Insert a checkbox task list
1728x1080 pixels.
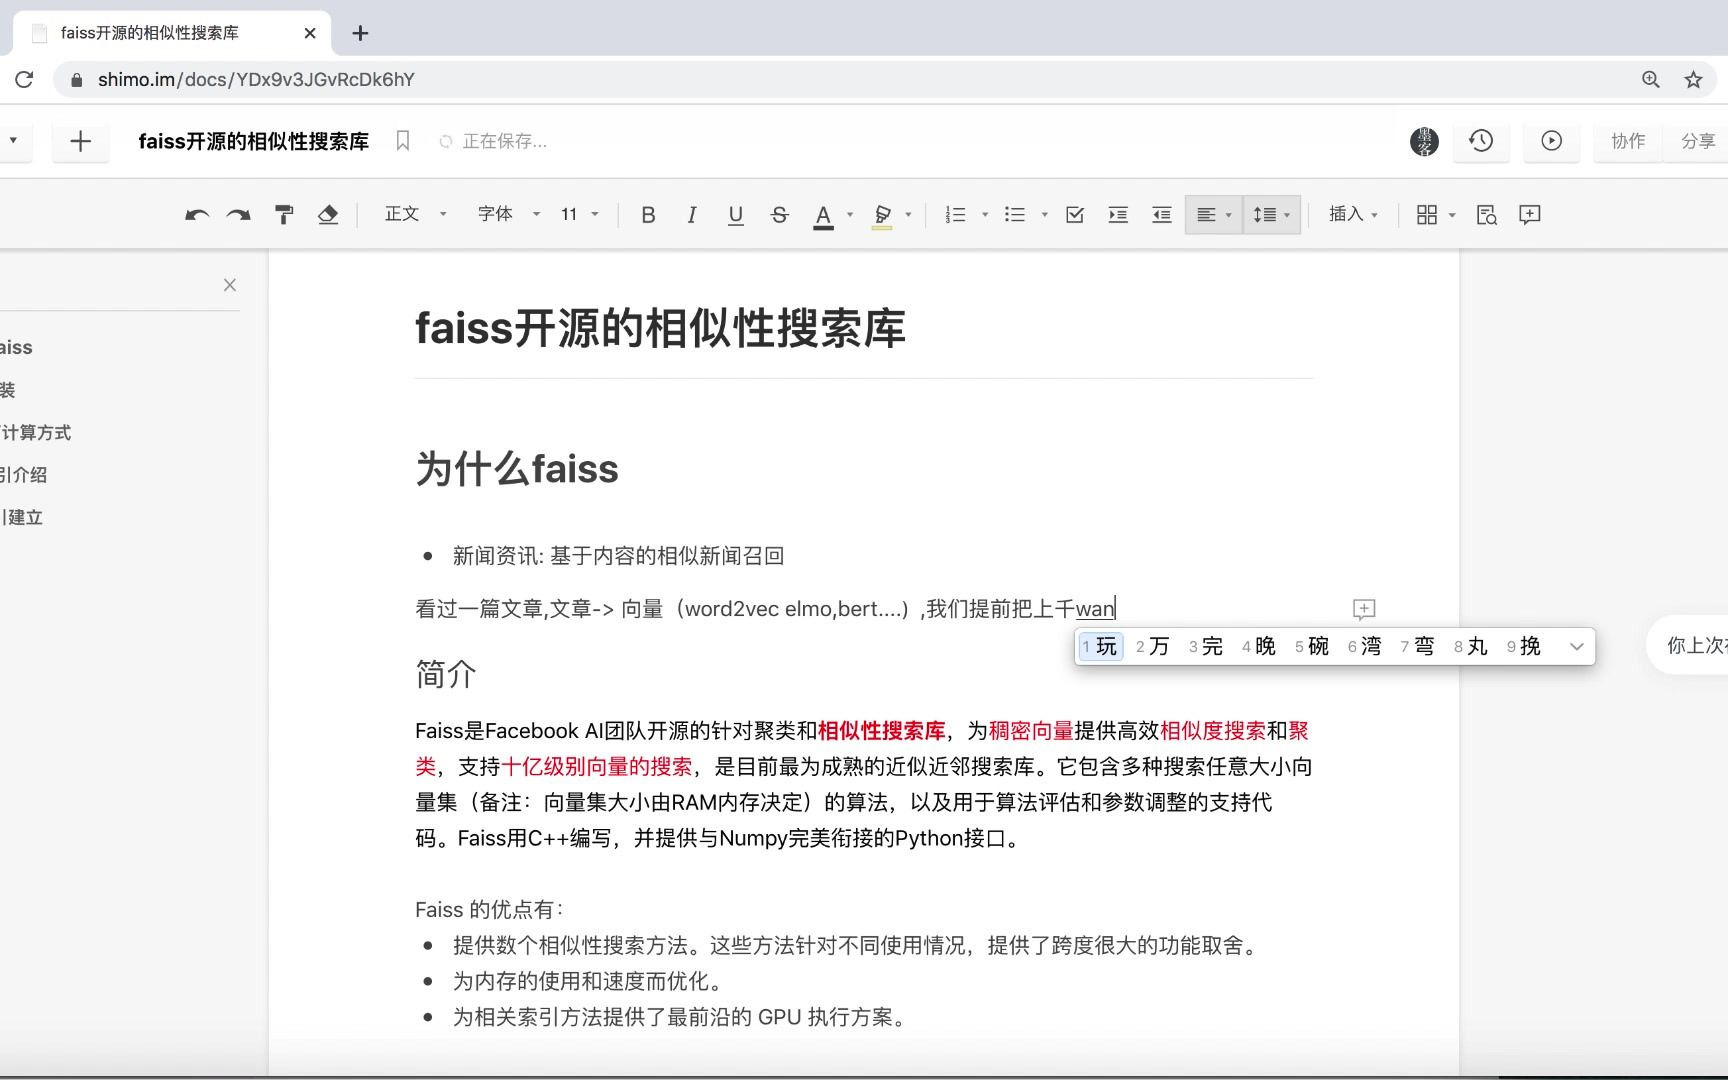(1075, 215)
